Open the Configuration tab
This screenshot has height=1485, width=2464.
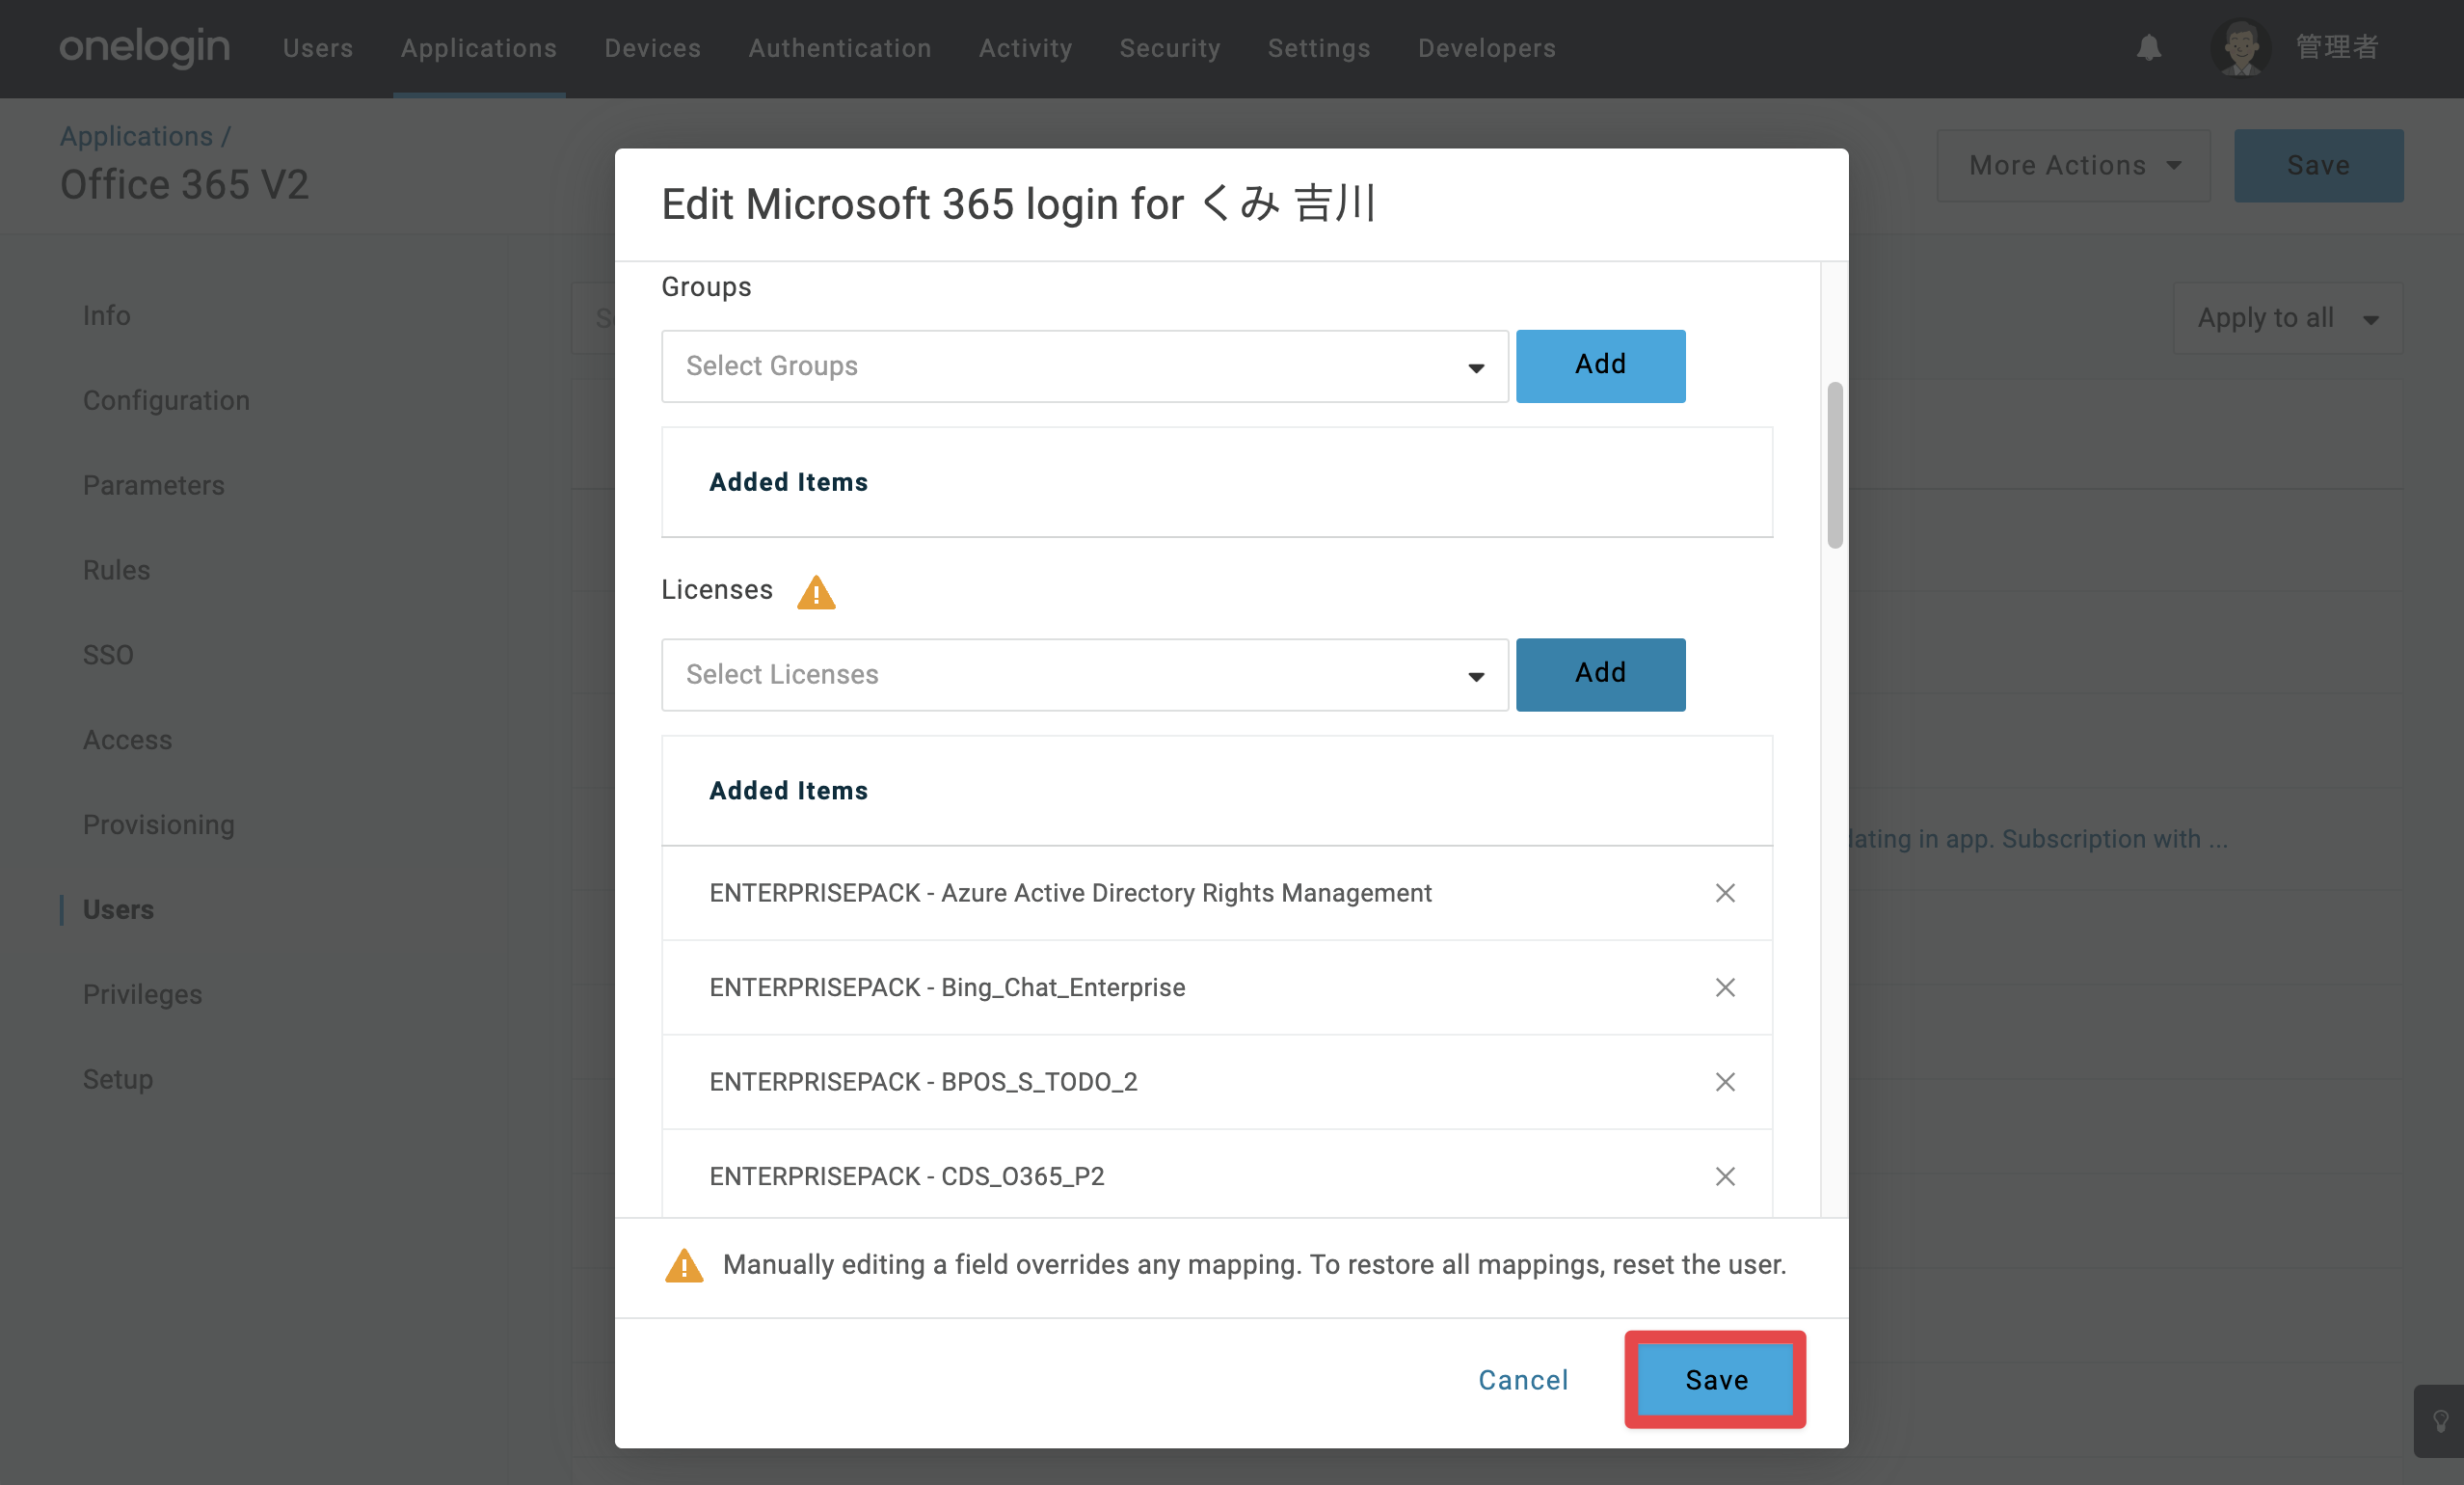[x=166, y=401]
